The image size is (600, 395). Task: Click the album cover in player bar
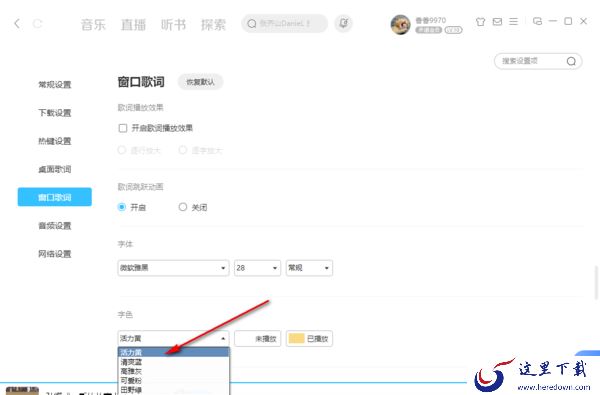click(22, 391)
